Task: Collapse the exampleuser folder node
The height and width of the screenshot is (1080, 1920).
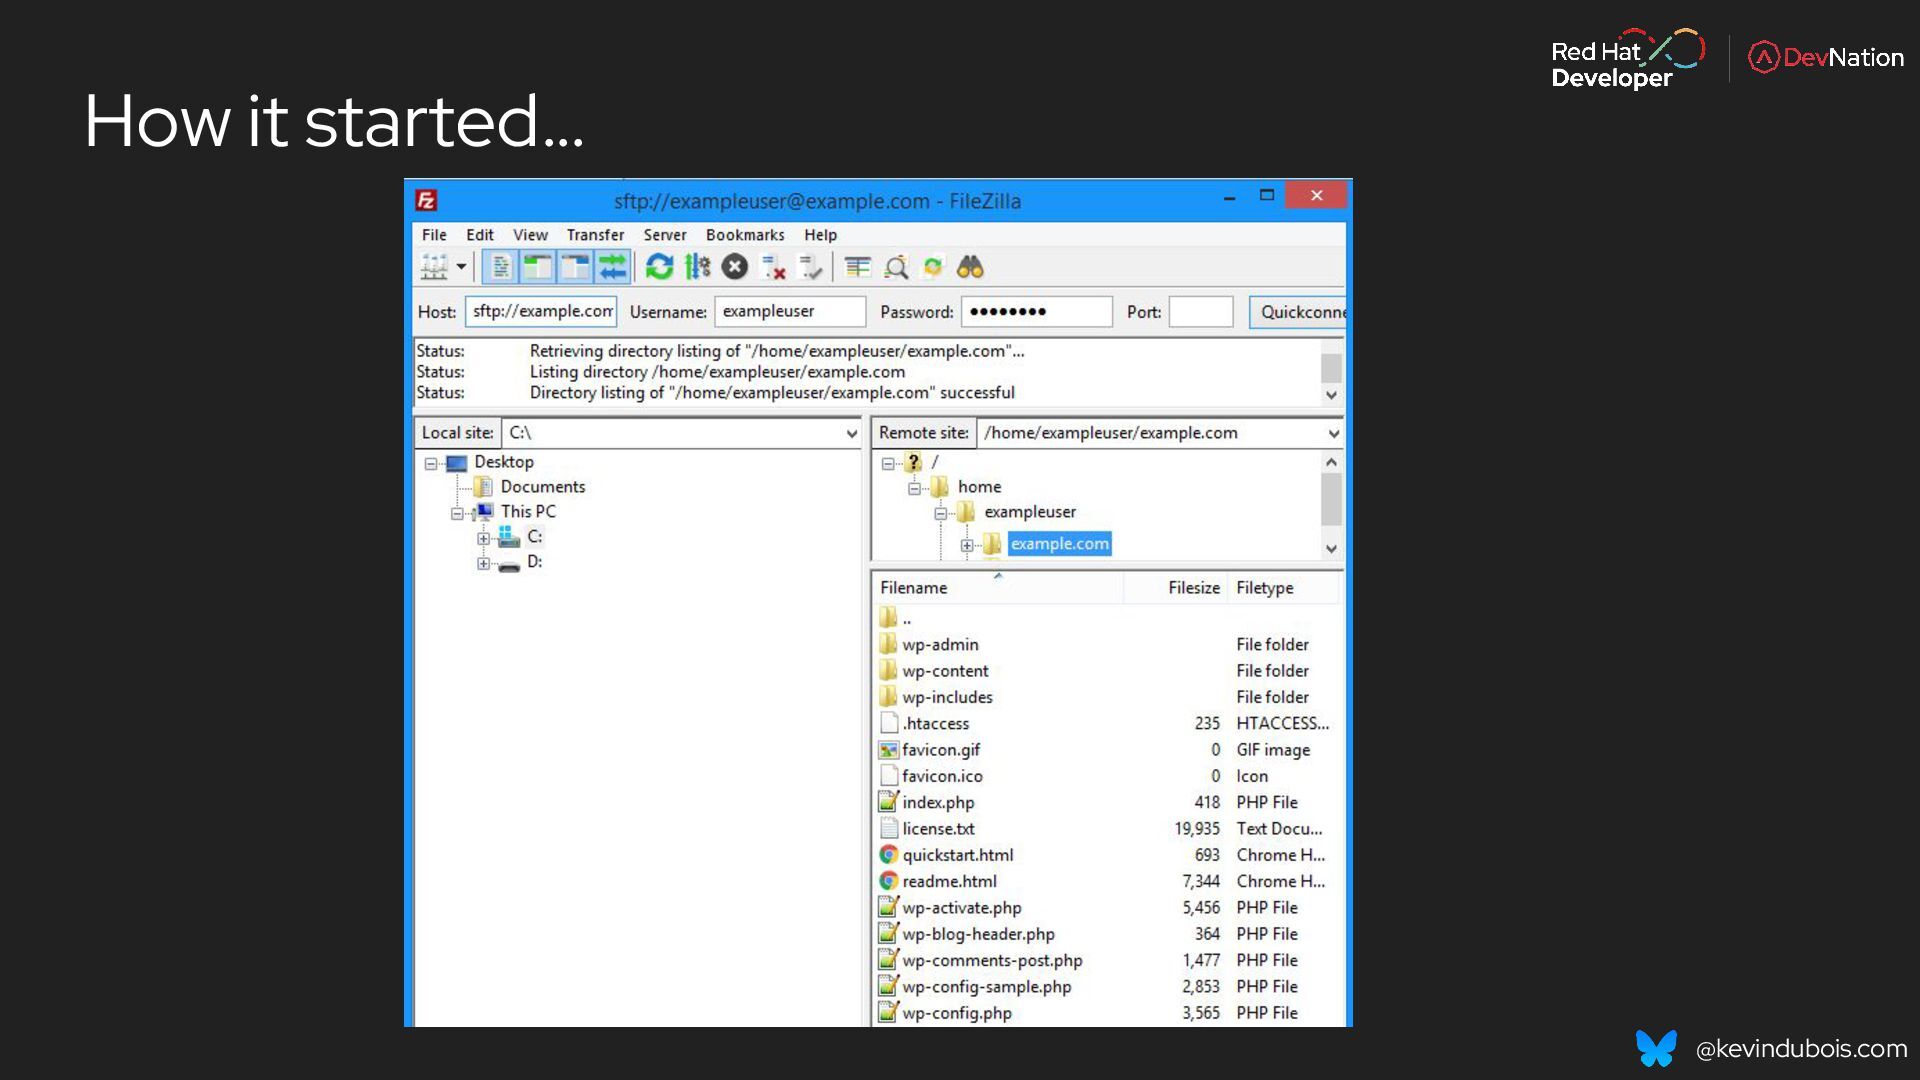Action: pos(940,513)
